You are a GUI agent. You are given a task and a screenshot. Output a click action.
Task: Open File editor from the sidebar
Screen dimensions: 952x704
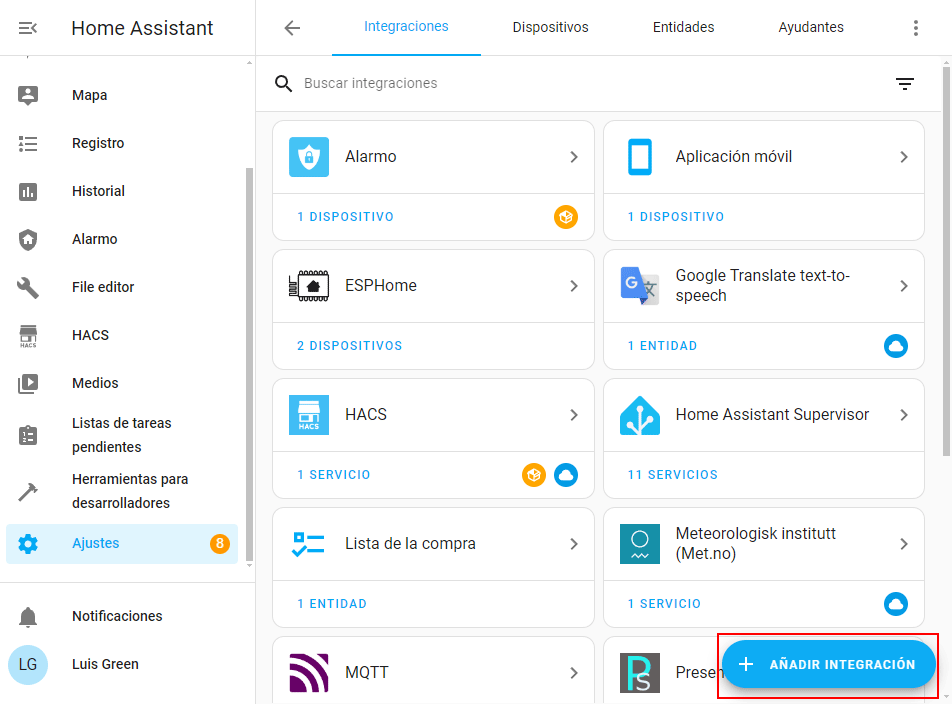point(103,287)
